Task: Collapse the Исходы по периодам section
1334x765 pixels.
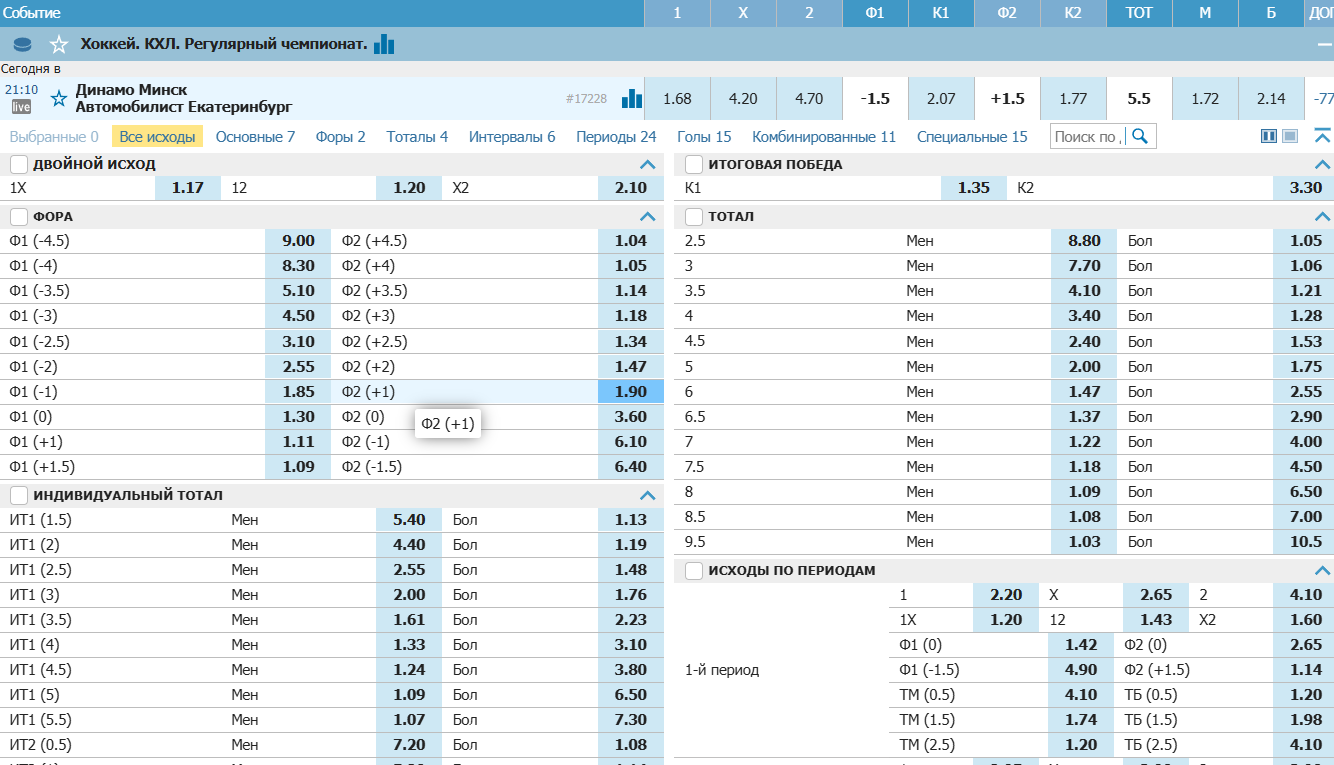Action: click(x=1322, y=570)
